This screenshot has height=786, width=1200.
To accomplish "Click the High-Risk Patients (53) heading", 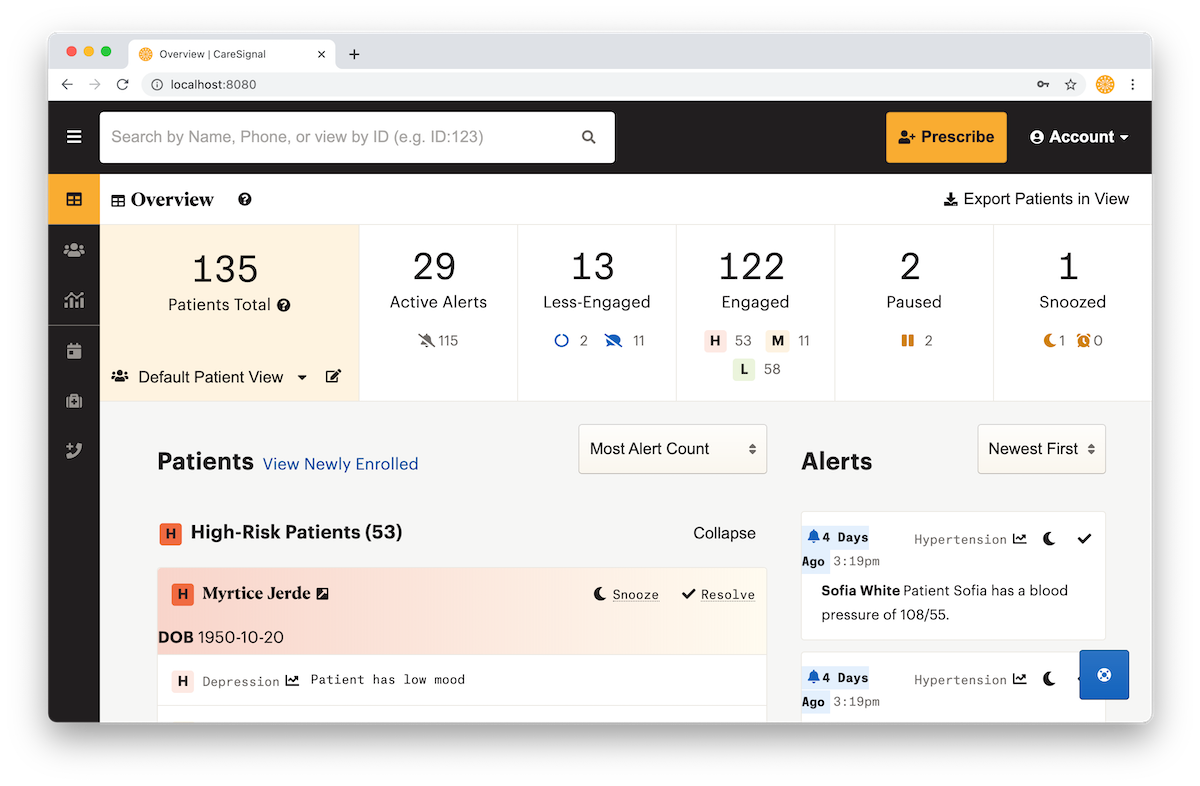I will 296,532.
